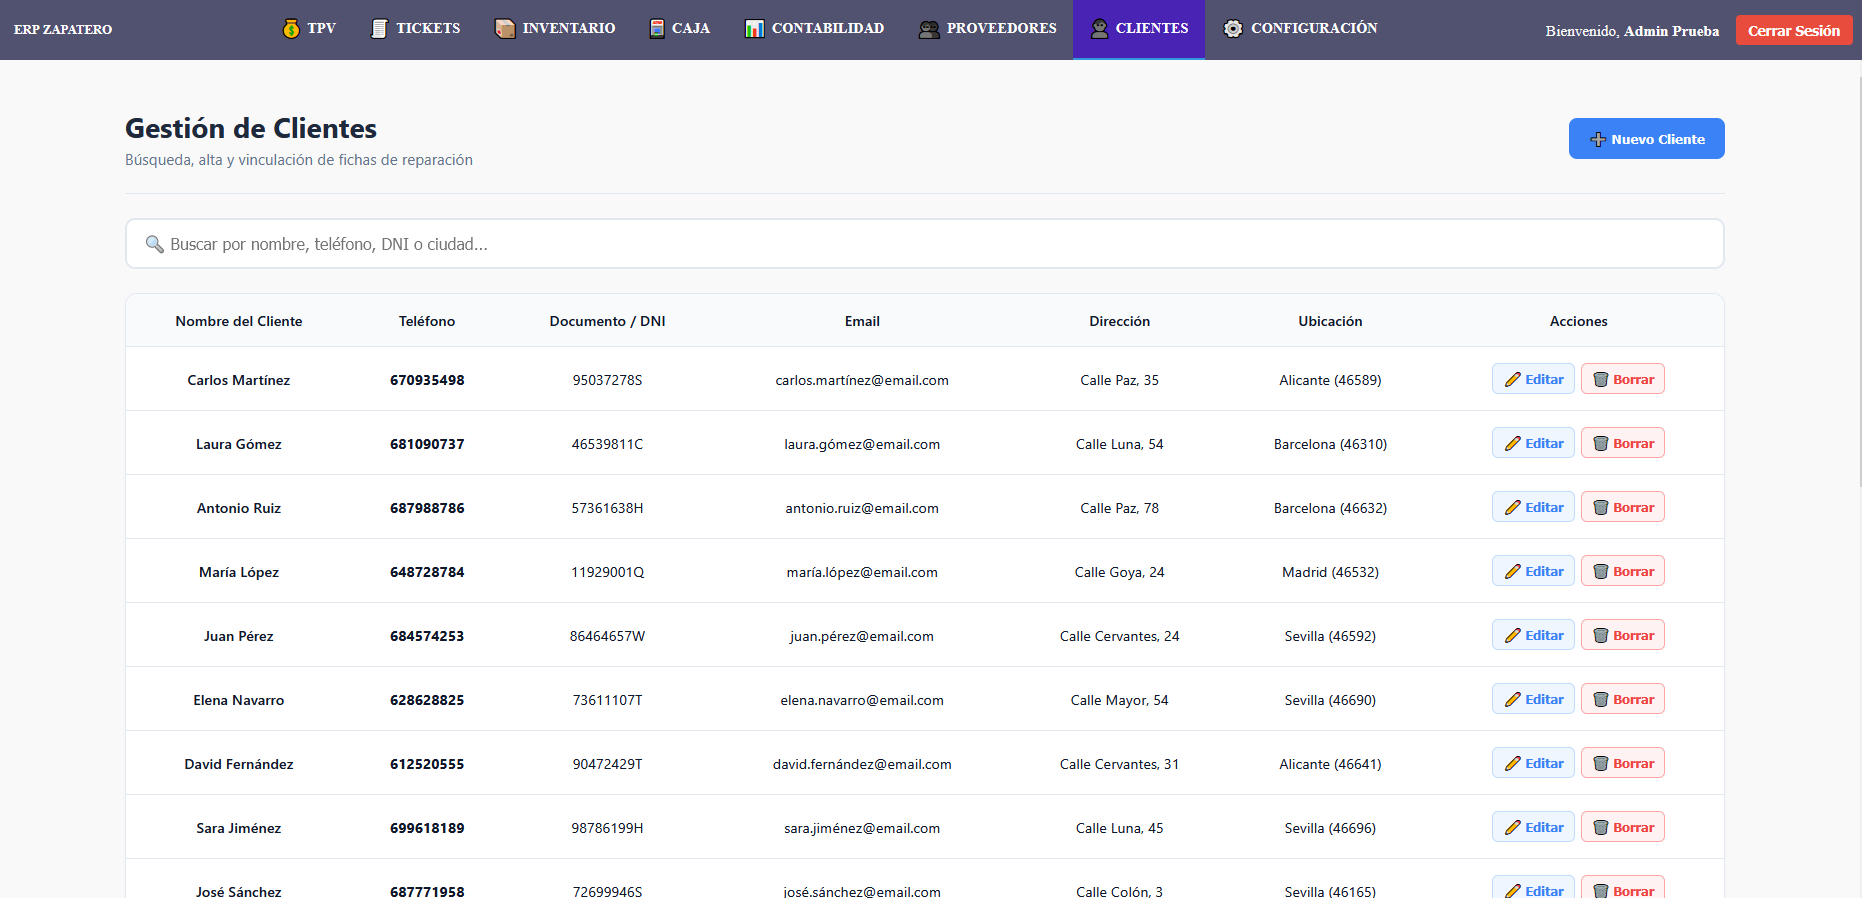The image size is (1862, 898).
Task: Click pencil icon in María López row
Action: point(1513,571)
